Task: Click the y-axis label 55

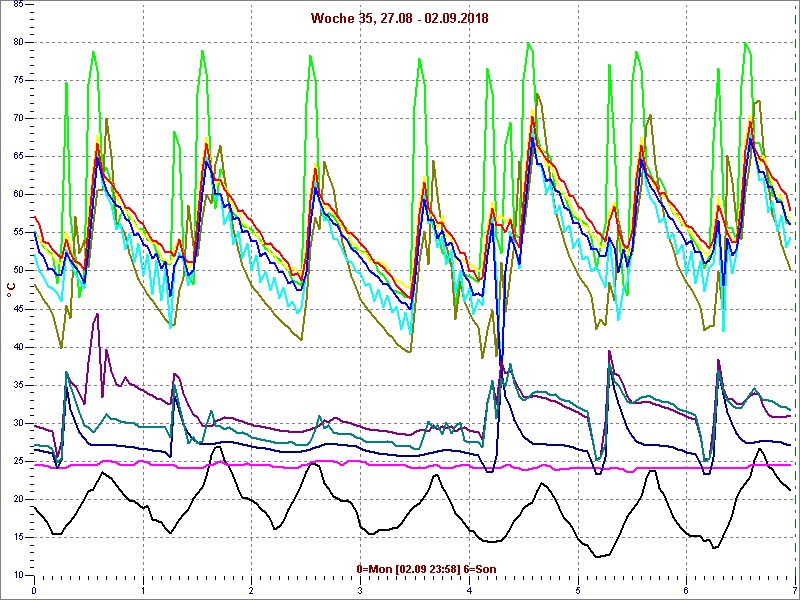Action: [x=18, y=233]
